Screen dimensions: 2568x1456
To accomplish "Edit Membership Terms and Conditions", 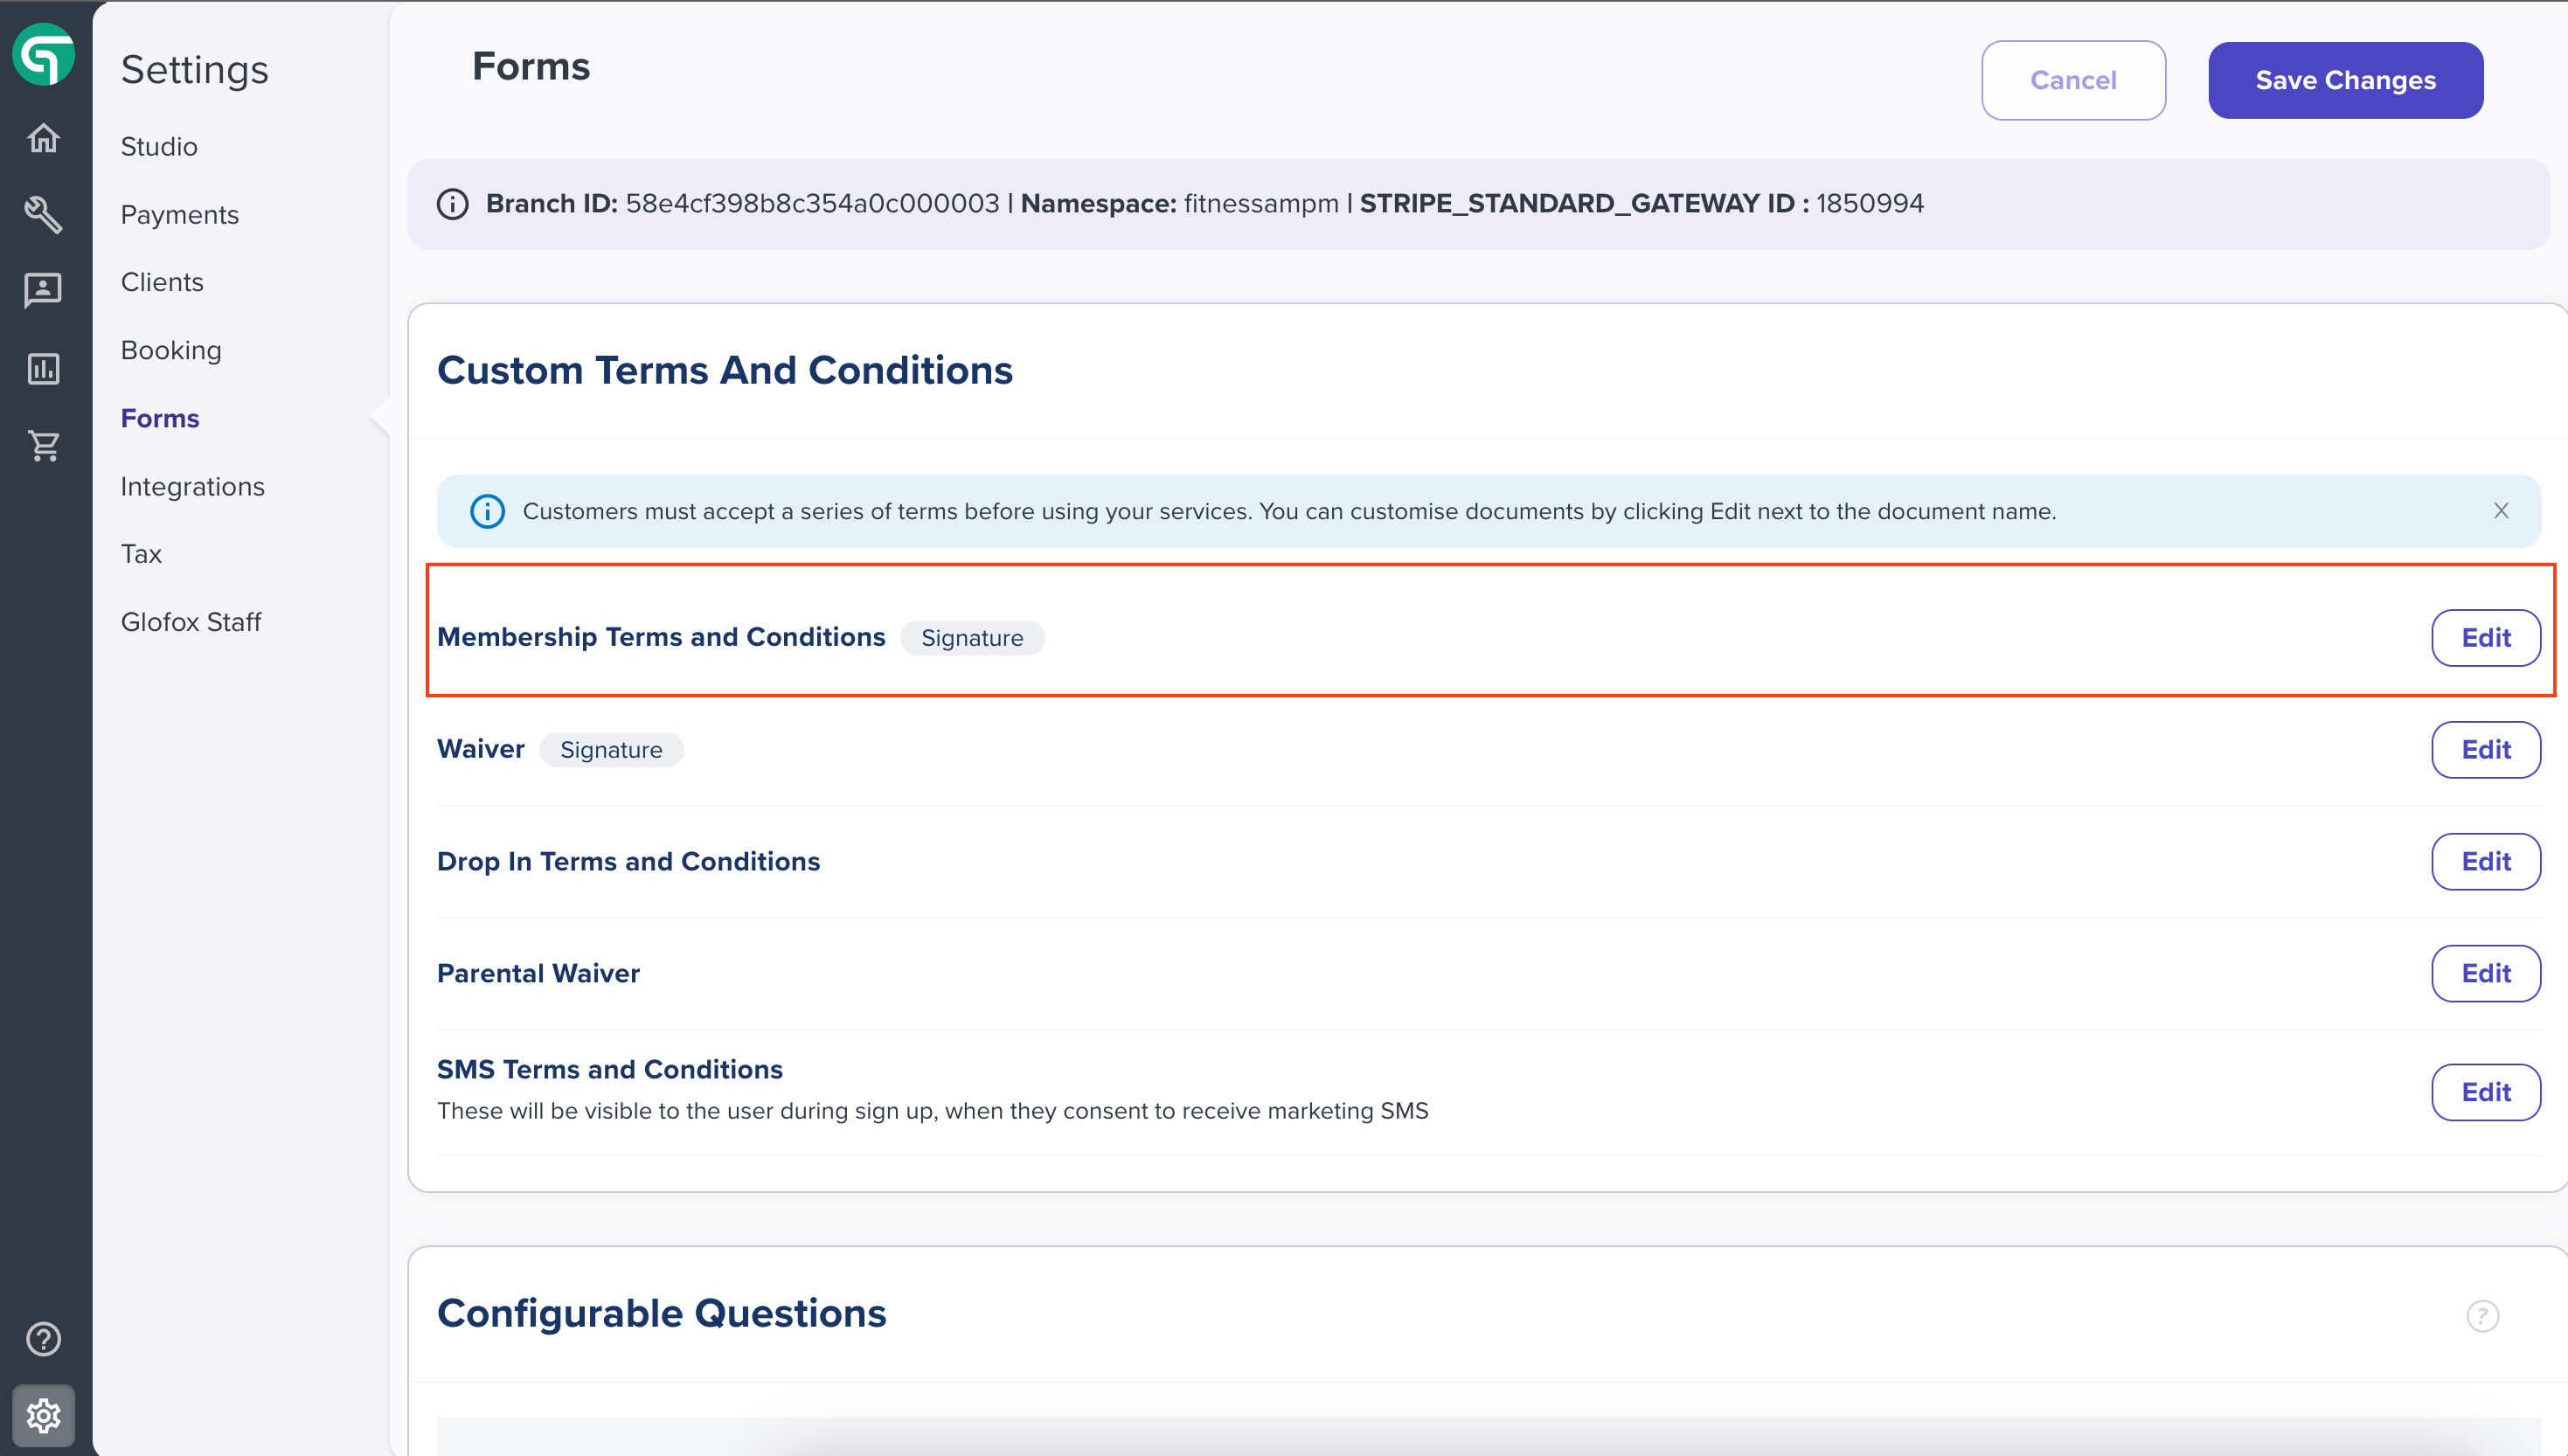I will (2485, 638).
